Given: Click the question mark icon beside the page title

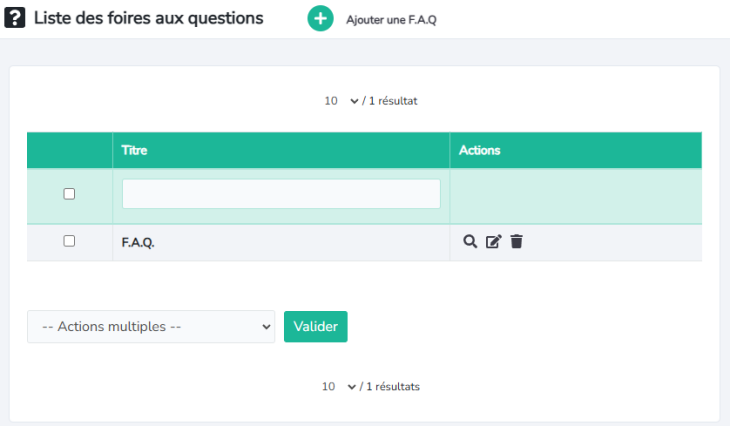Looking at the screenshot, I should pos(15,19).
